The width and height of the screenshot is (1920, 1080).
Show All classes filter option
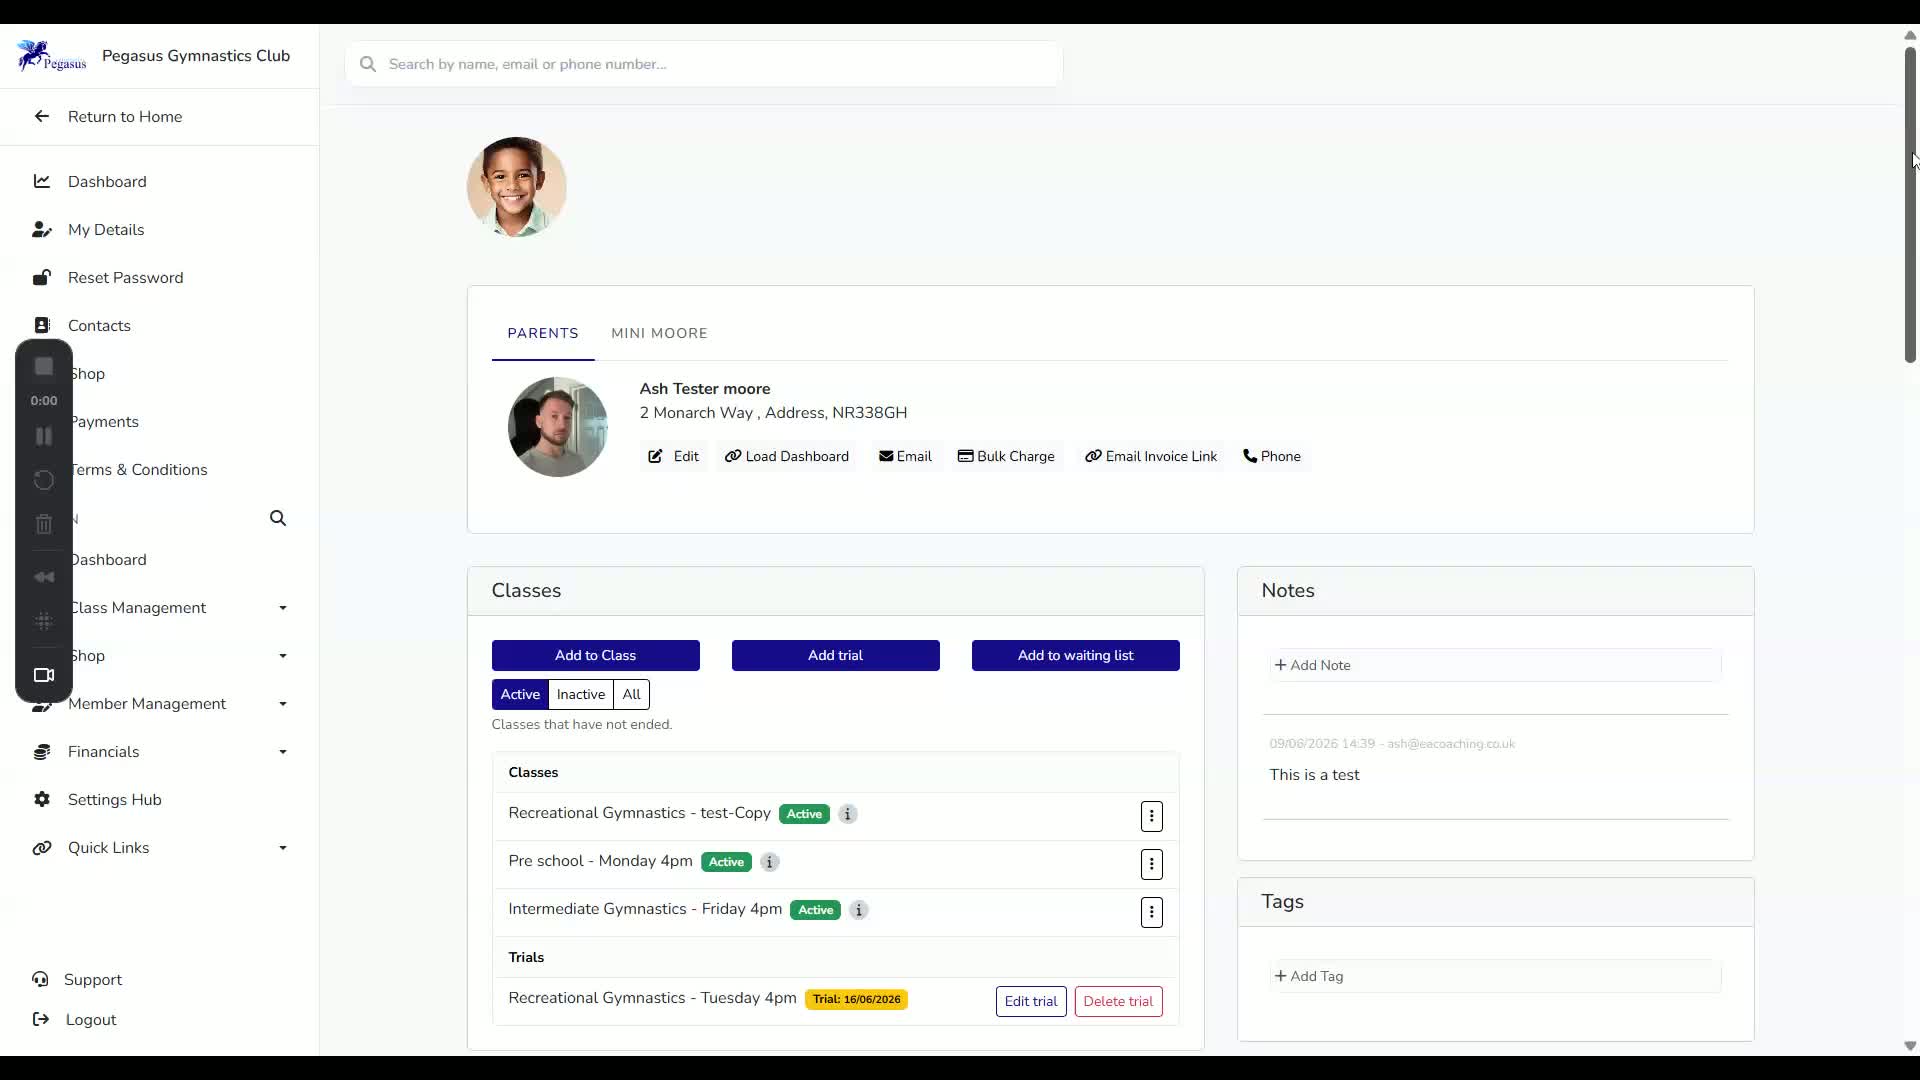(x=631, y=694)
